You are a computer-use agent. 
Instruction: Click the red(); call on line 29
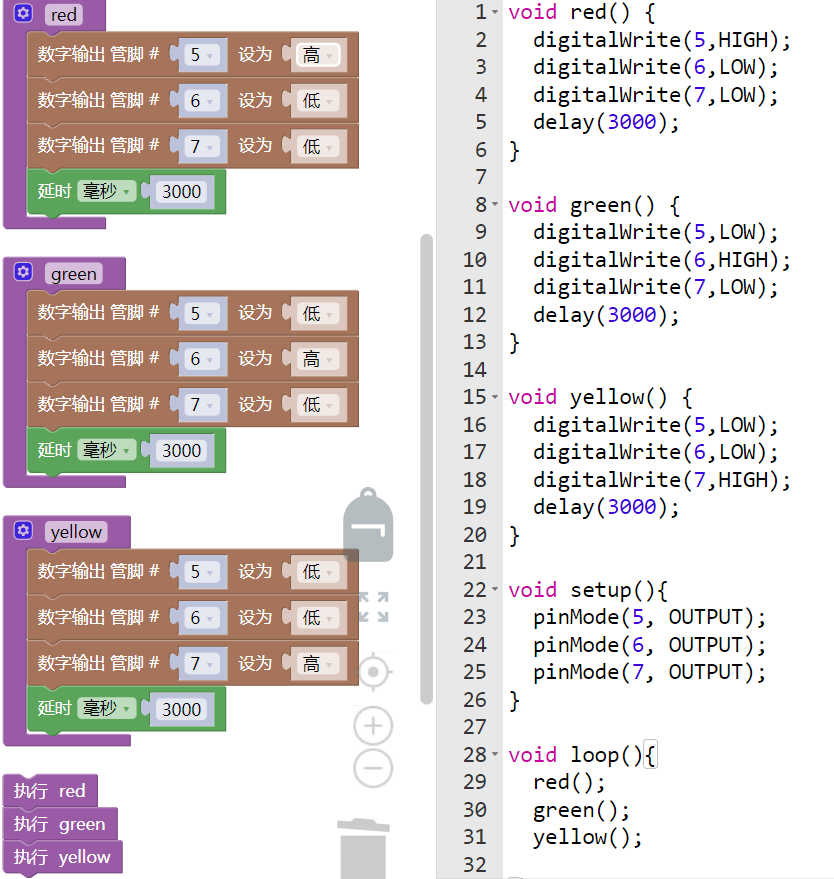pos(569,781)
